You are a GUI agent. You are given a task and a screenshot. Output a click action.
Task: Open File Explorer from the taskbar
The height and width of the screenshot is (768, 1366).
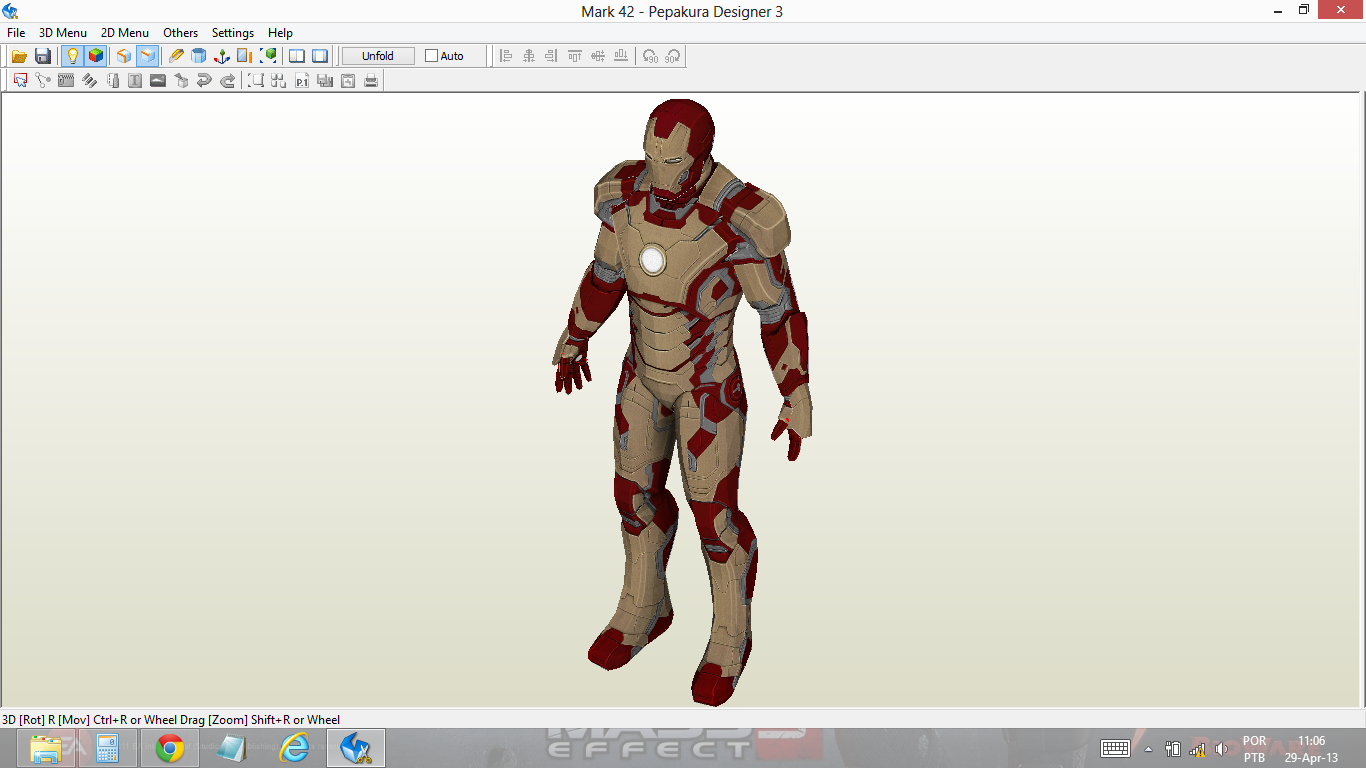(46, 748)
